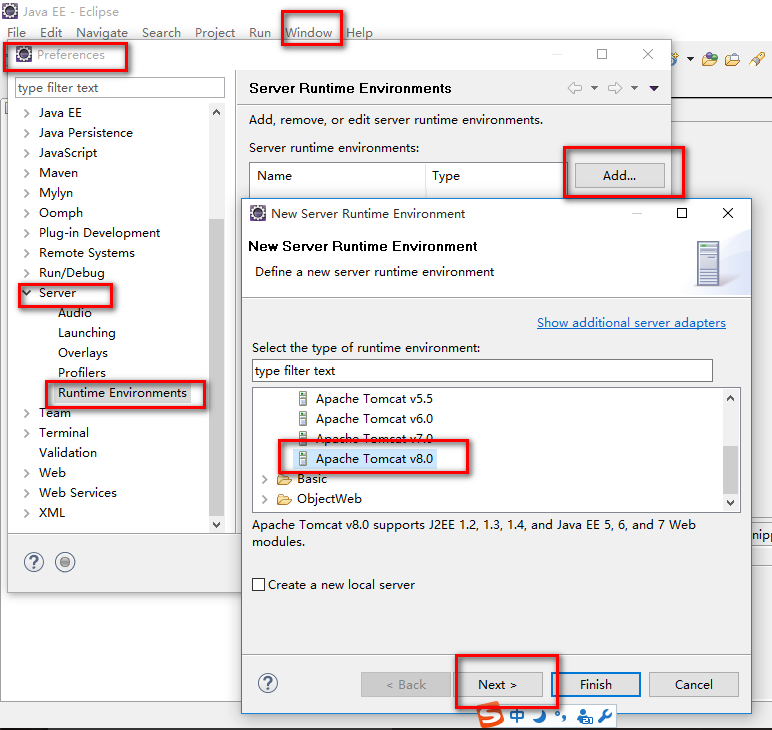The width and height of the screenshot is (772, 730).
Task: Open the Search menu
Action: [161, 32]
